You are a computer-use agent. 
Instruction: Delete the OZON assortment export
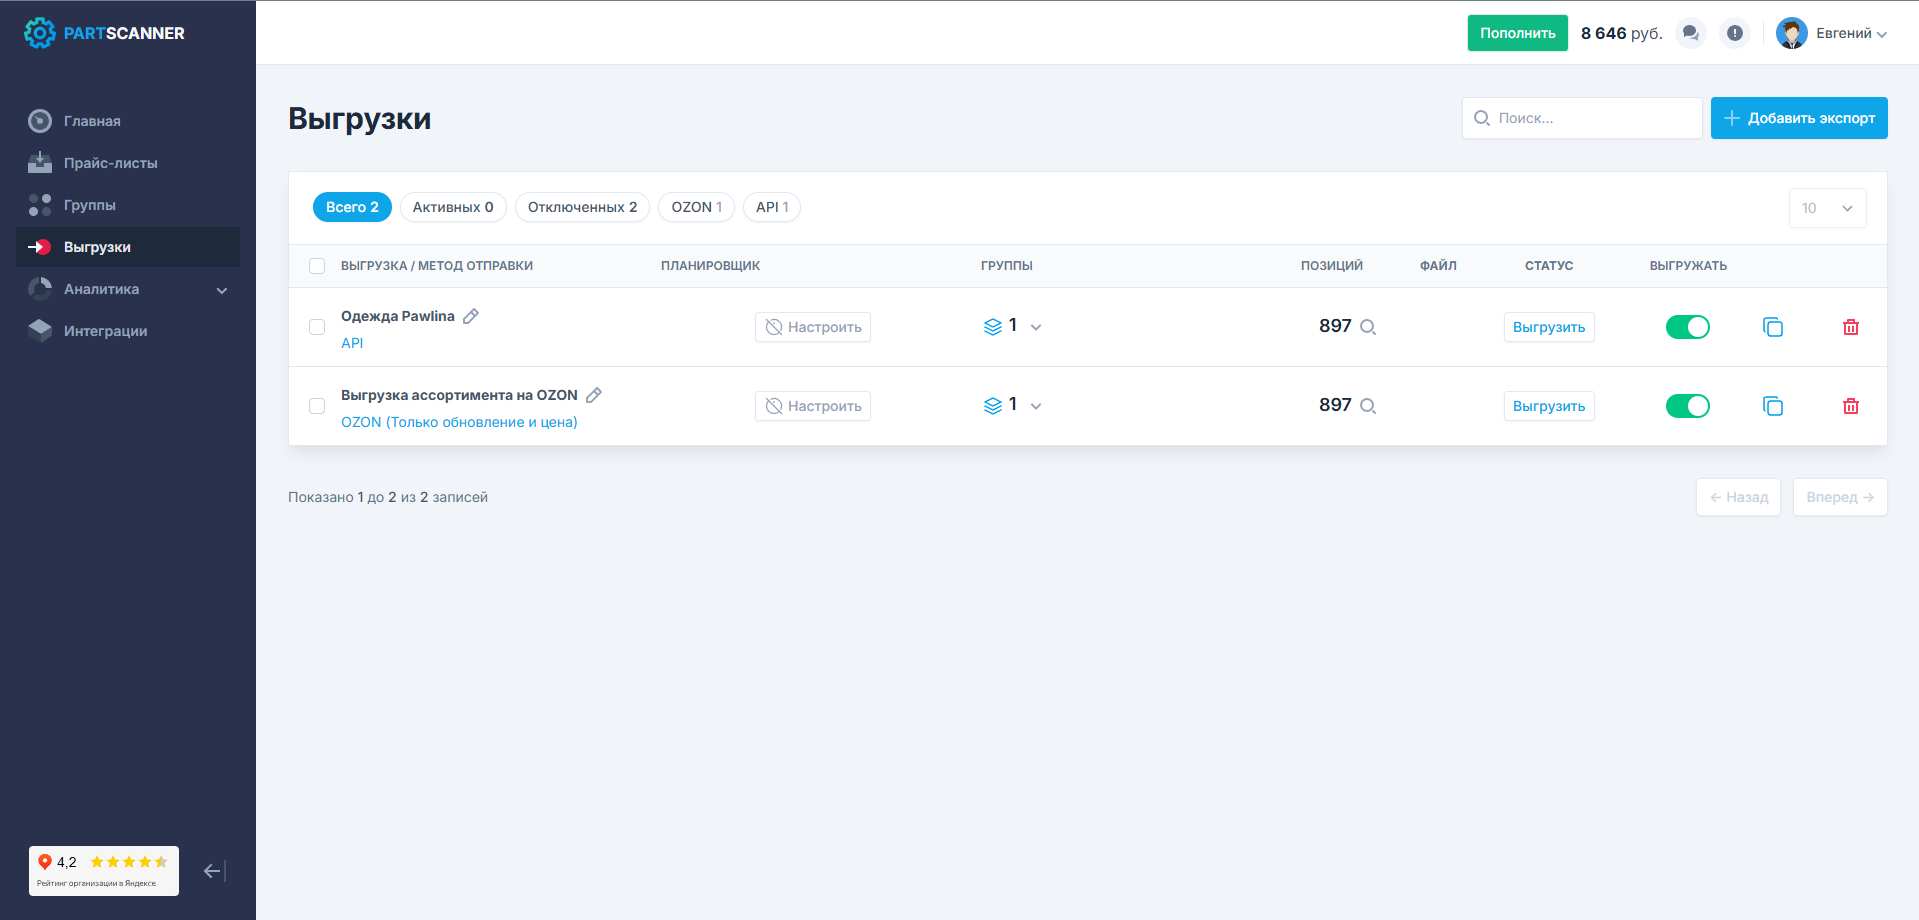[x=1851, y=406]
